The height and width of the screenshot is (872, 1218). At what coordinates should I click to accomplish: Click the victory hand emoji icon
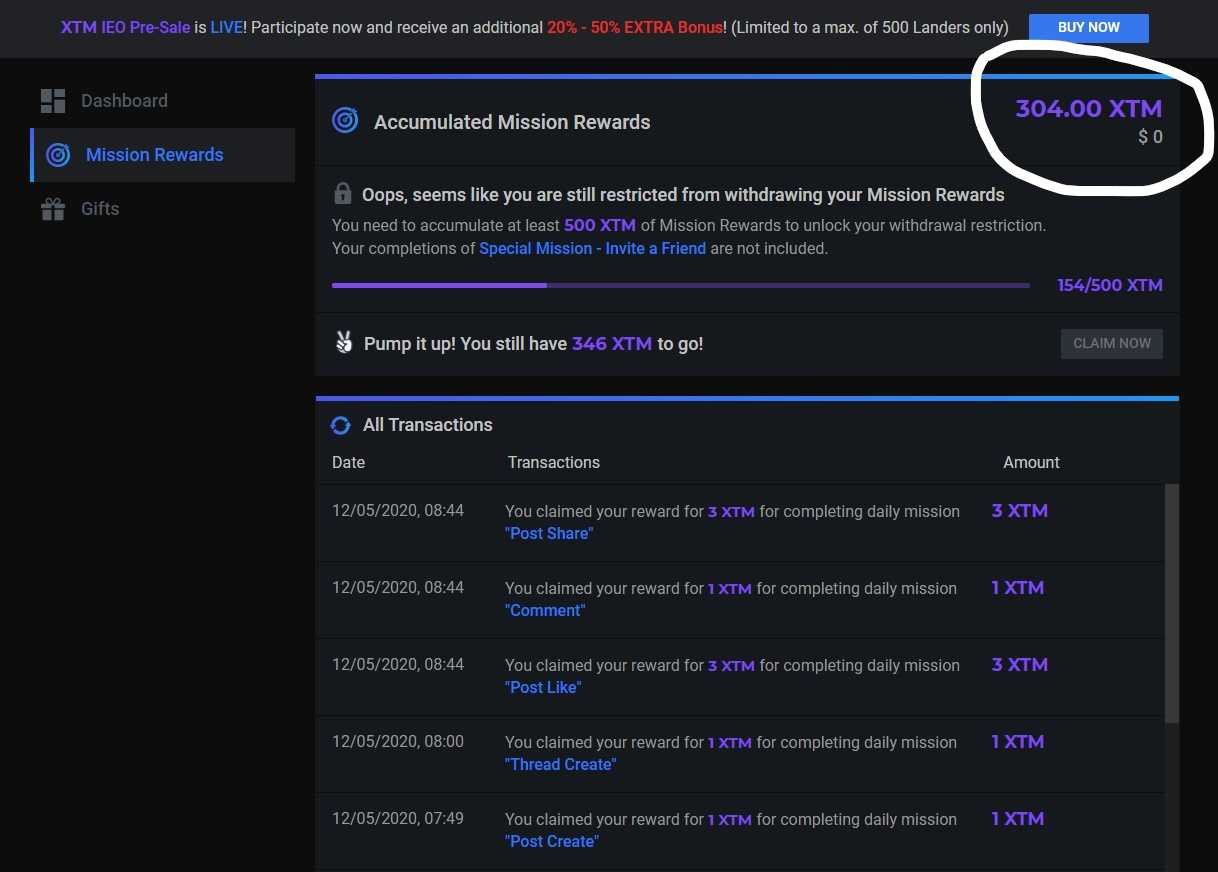[344, 343]
